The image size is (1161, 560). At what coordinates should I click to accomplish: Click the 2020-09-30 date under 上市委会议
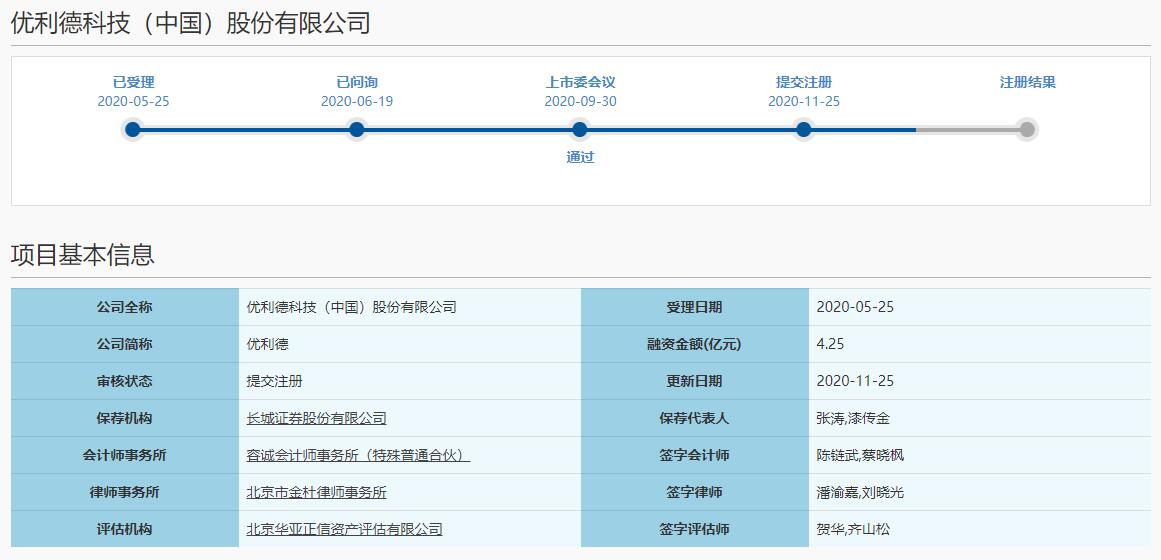[580, 101]
